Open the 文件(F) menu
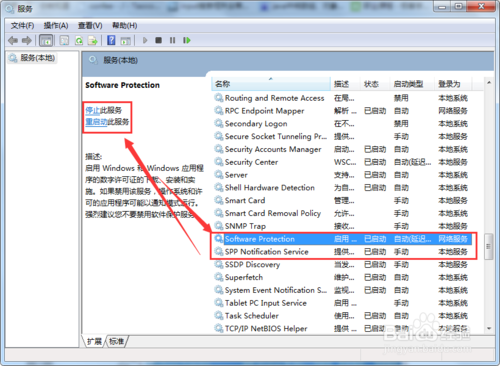This screenshot has width=500, height=366. (22, 26)
